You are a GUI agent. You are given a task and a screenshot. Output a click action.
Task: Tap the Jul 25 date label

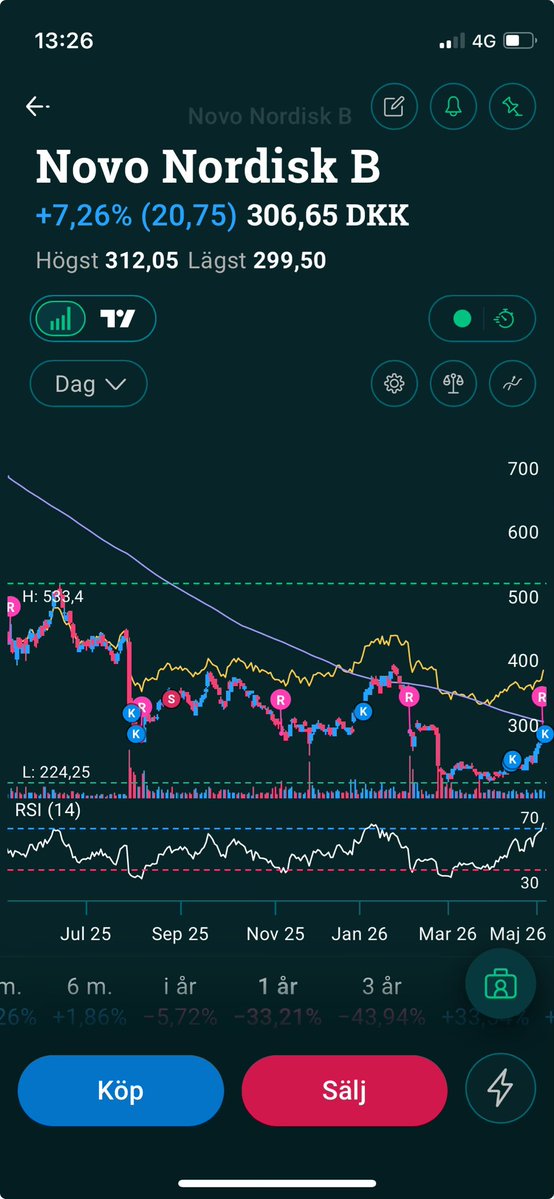coord(85,934)
